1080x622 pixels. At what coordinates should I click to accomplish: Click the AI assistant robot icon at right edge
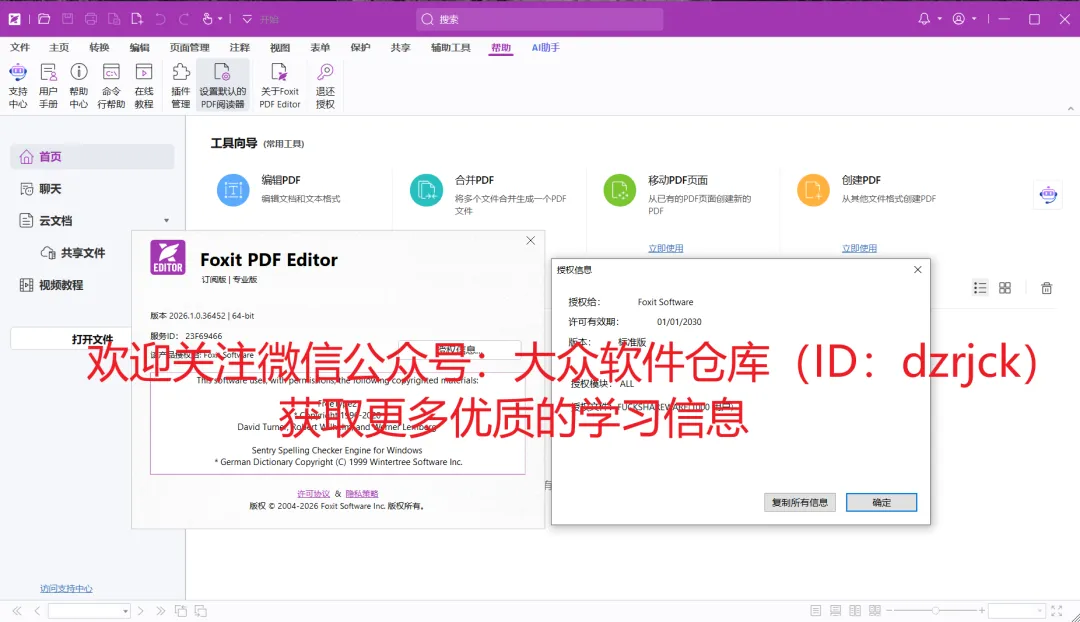(x=1048, y=195)
